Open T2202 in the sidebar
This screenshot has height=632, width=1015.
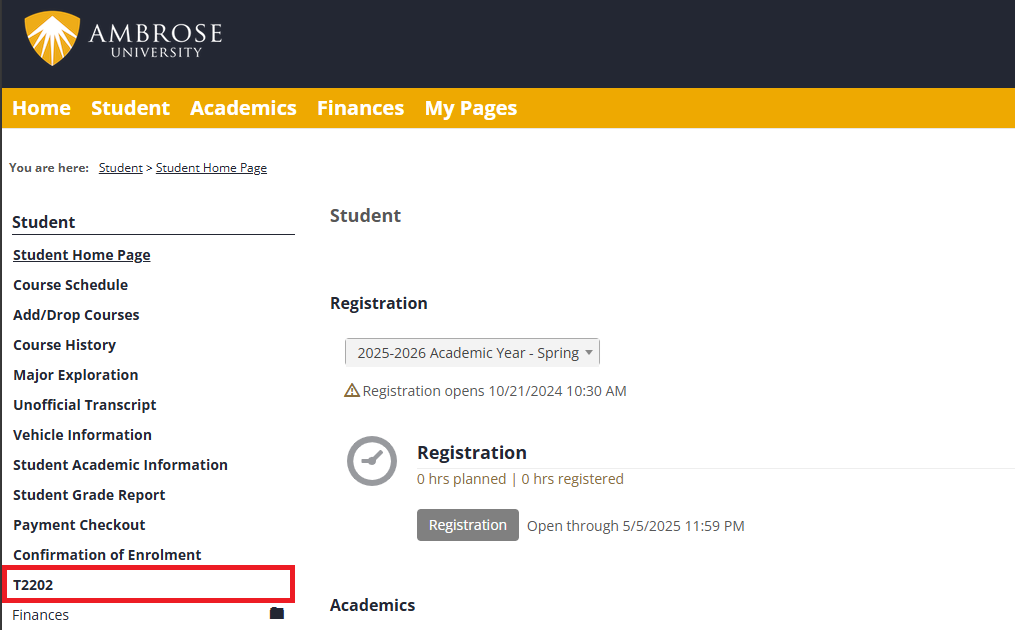(33, 585)
